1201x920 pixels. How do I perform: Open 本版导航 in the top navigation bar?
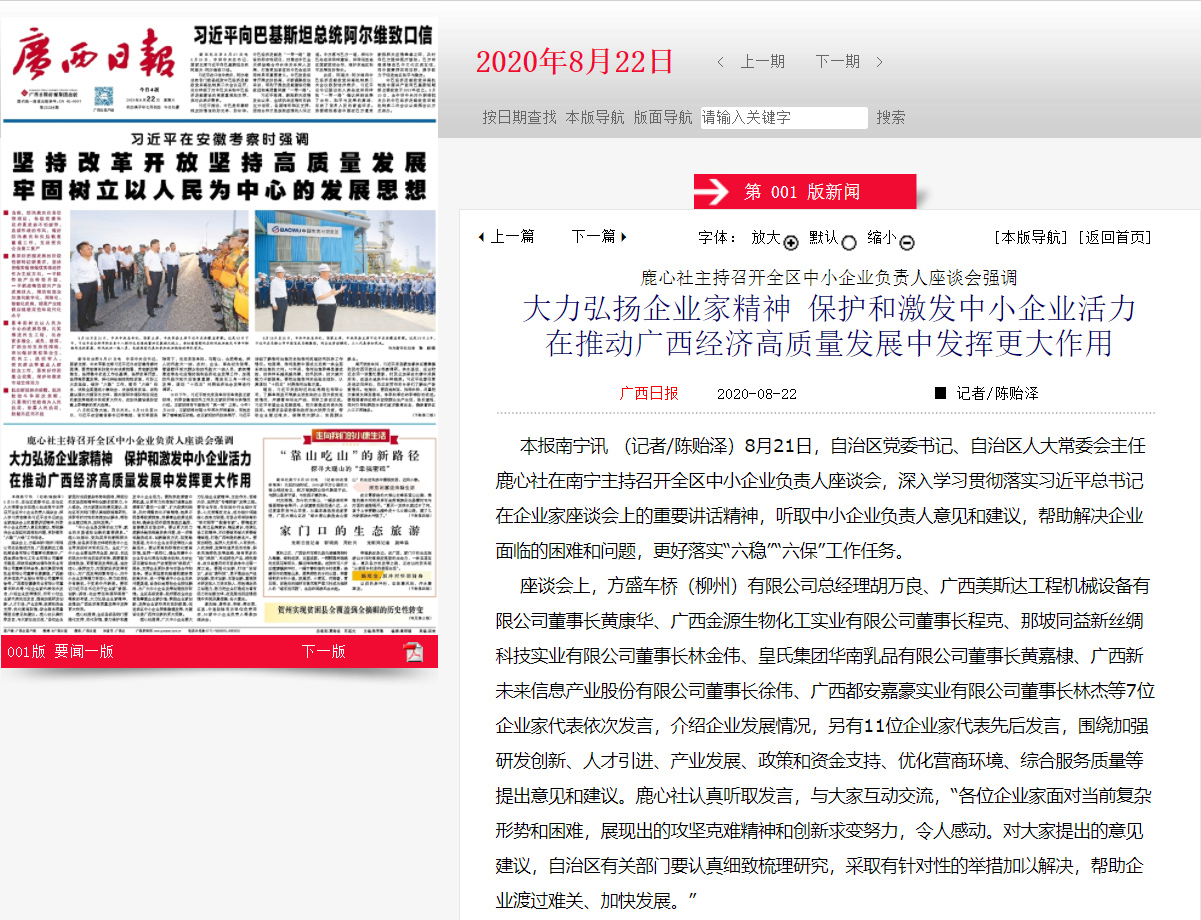595,117
